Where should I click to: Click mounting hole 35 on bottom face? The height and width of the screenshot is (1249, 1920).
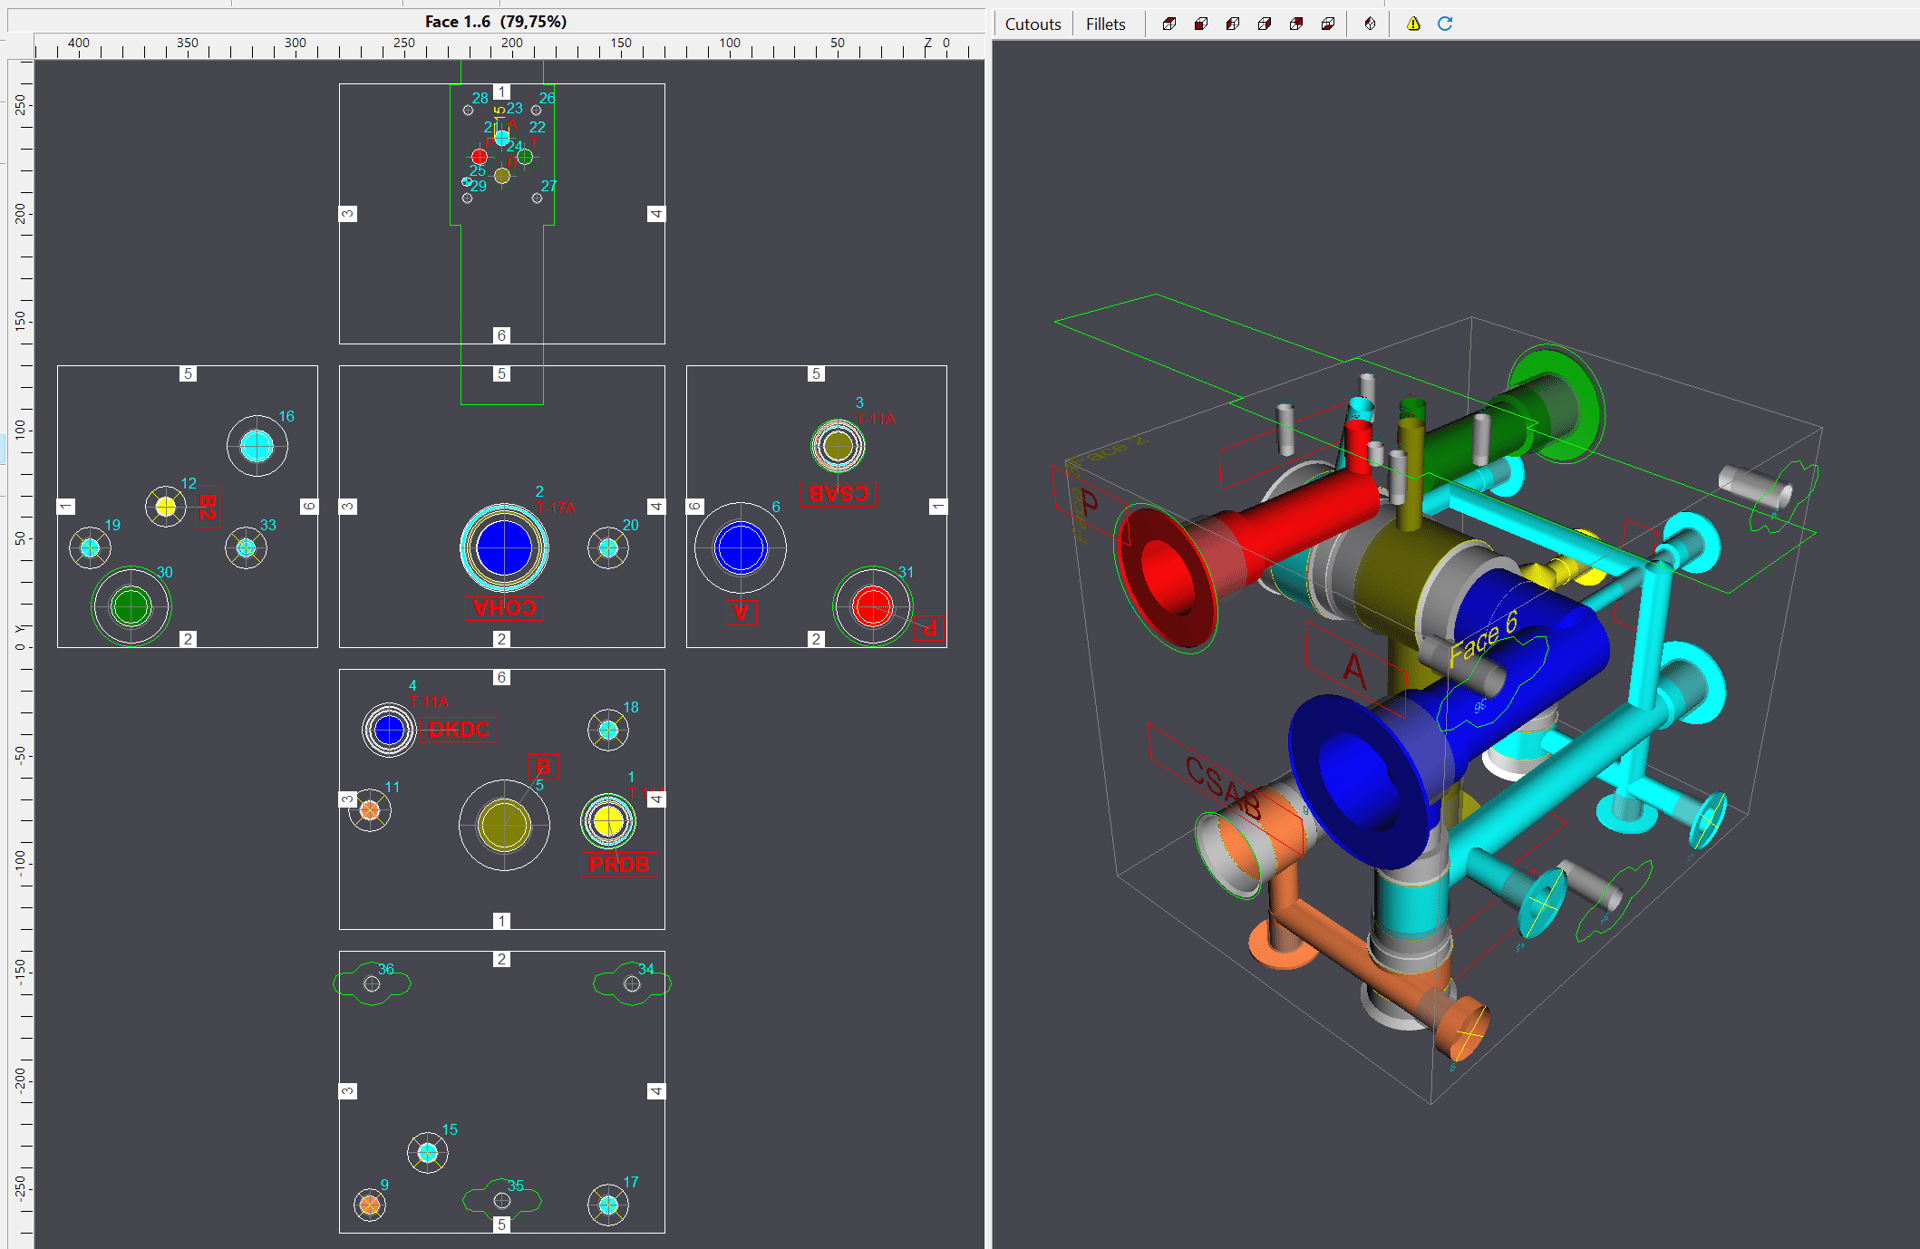pyautogui.click(x=502, y=1200)
